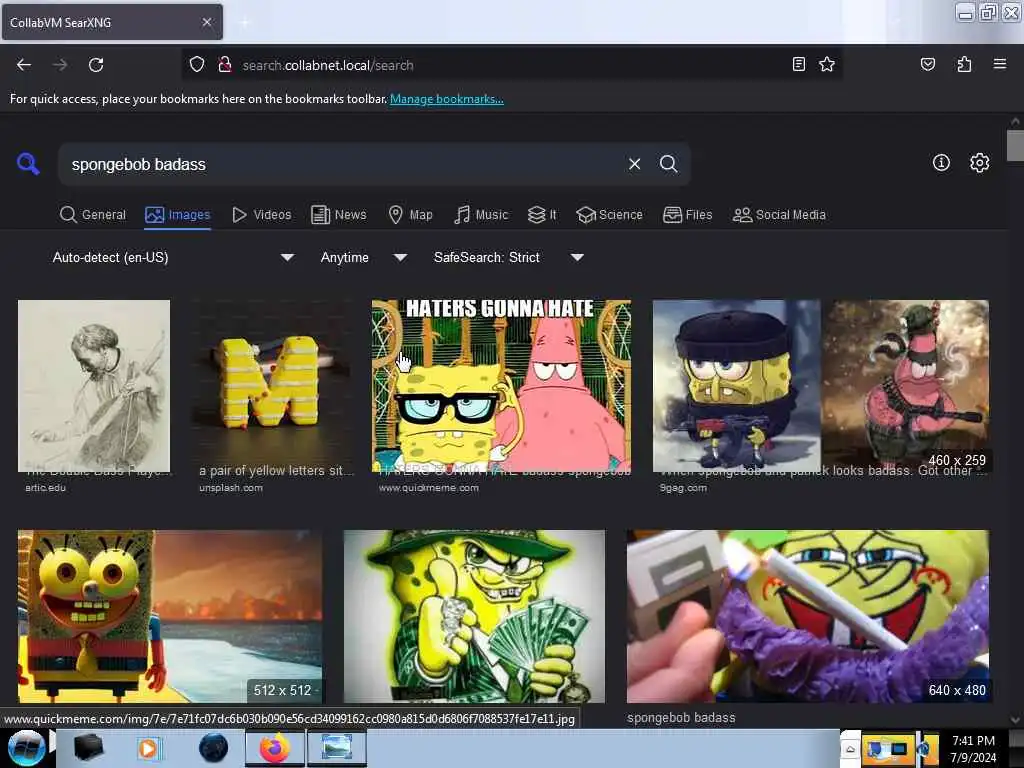Open the Haters Gonna Hate meme thumbnail
The width and height of the screenshot is (1024, 768).
[502, 386]
